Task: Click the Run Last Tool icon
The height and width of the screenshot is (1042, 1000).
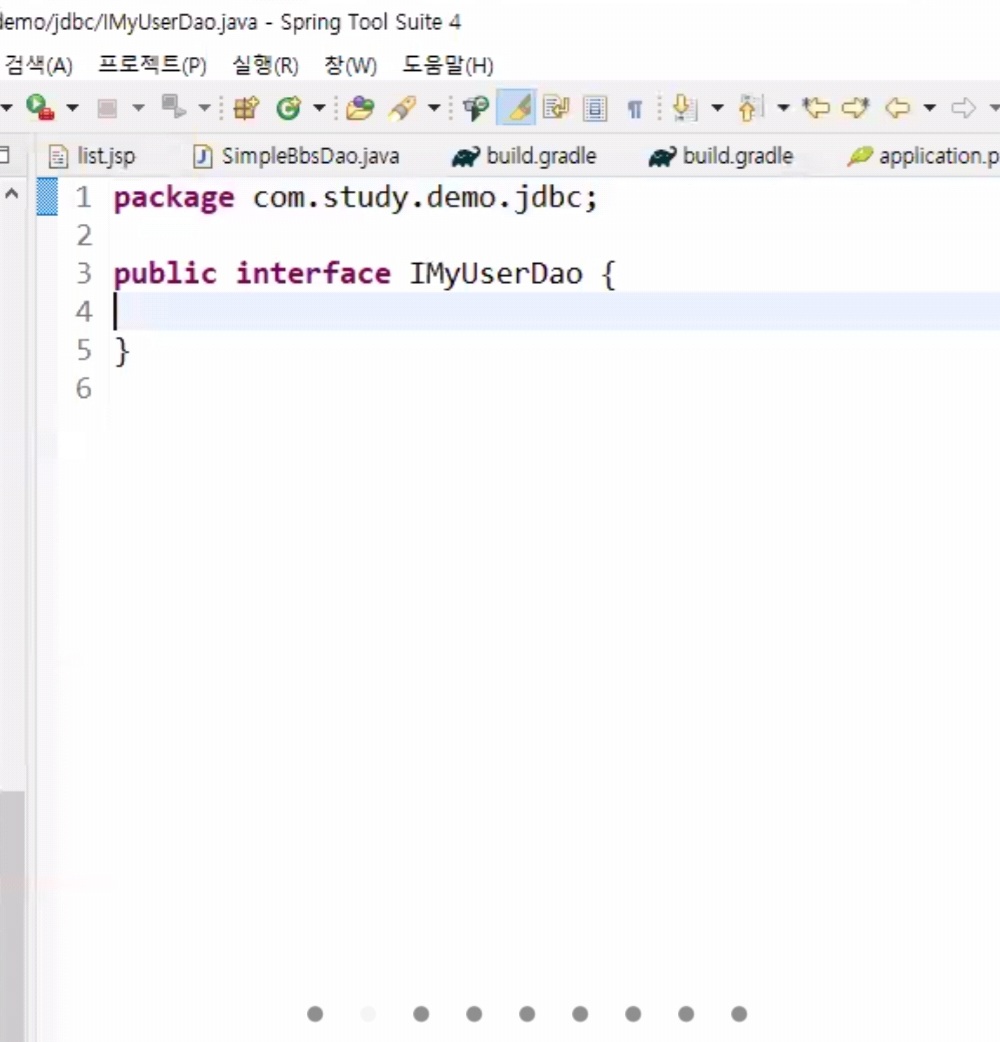Action: 40,108
